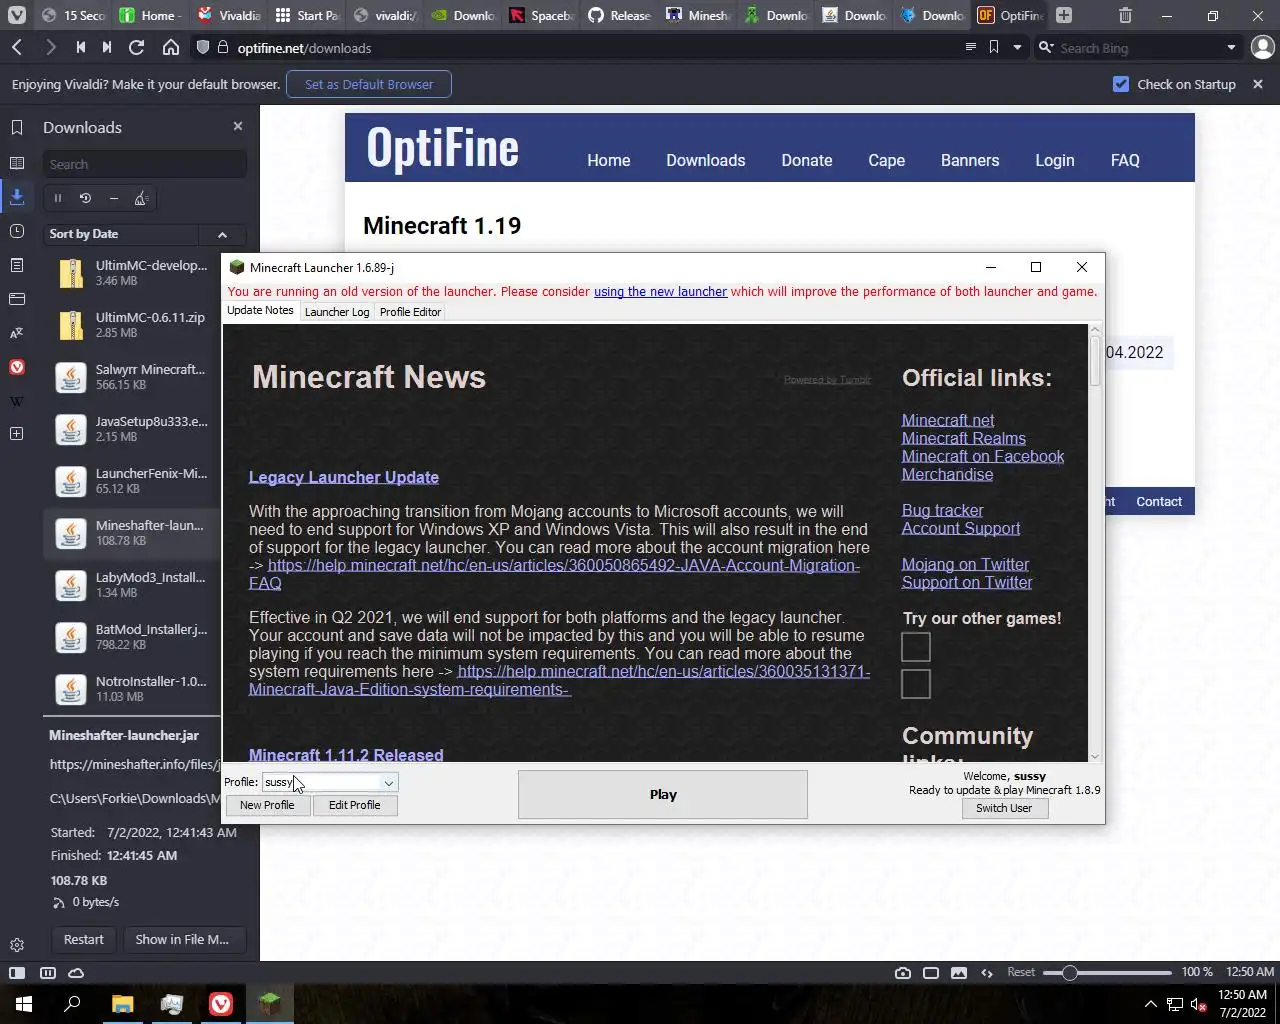Adjust the page zoom slider
This screenshot has width=1280, height=1024.
[1107, 972]
